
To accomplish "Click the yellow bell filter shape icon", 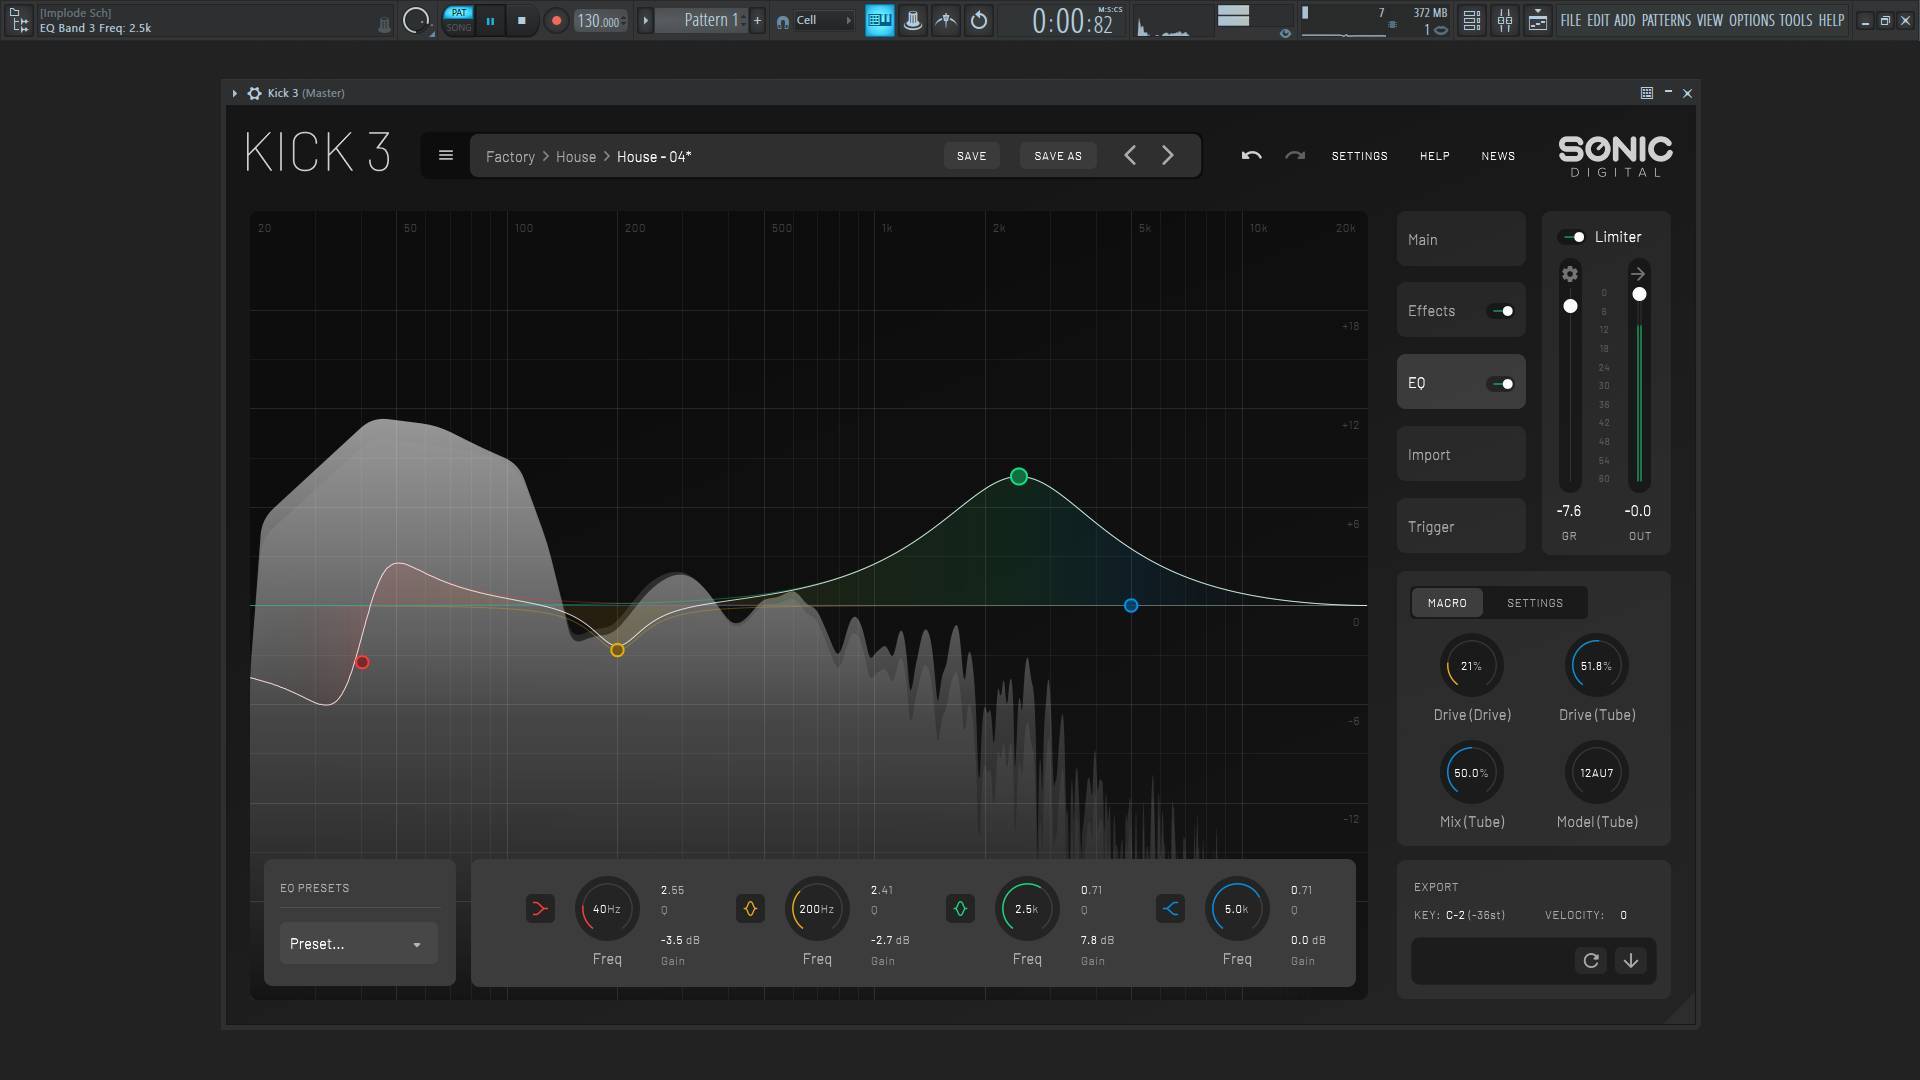I will click(750, 909).
